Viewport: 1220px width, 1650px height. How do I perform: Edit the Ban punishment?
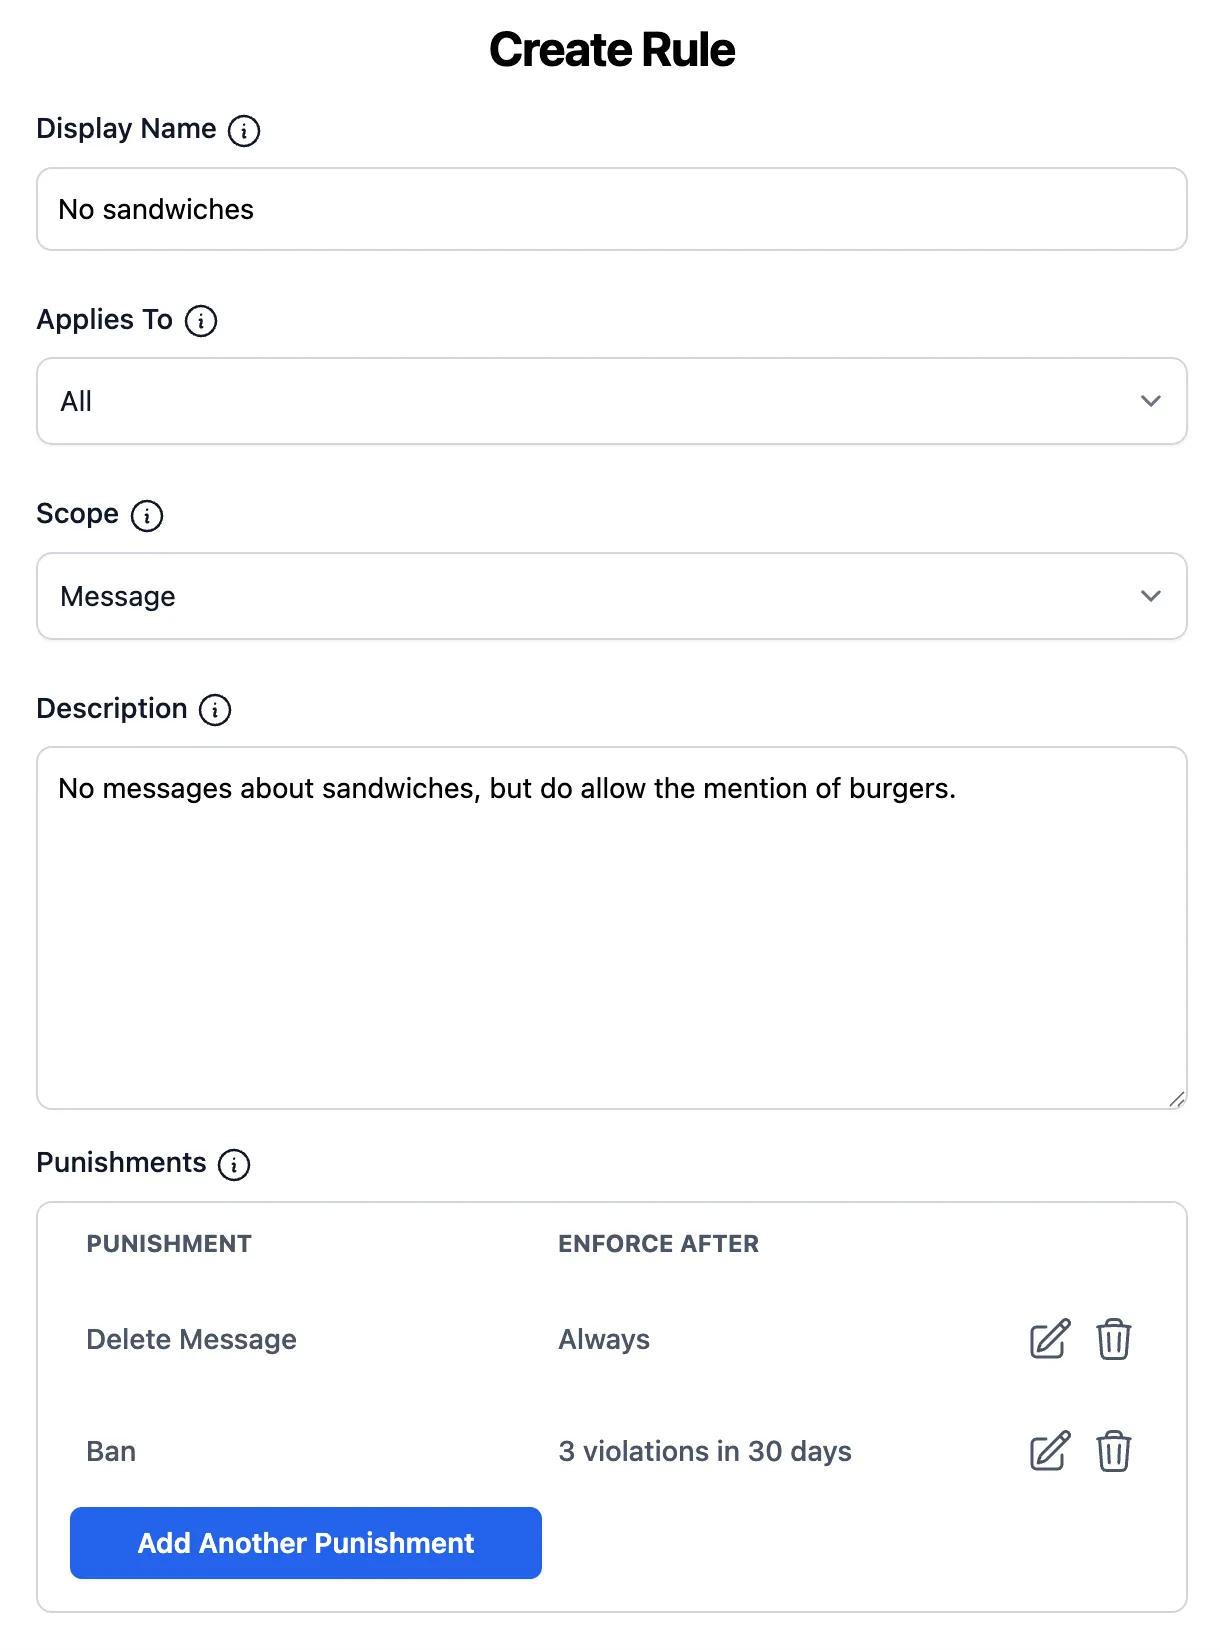[x=1049, y=1451]
